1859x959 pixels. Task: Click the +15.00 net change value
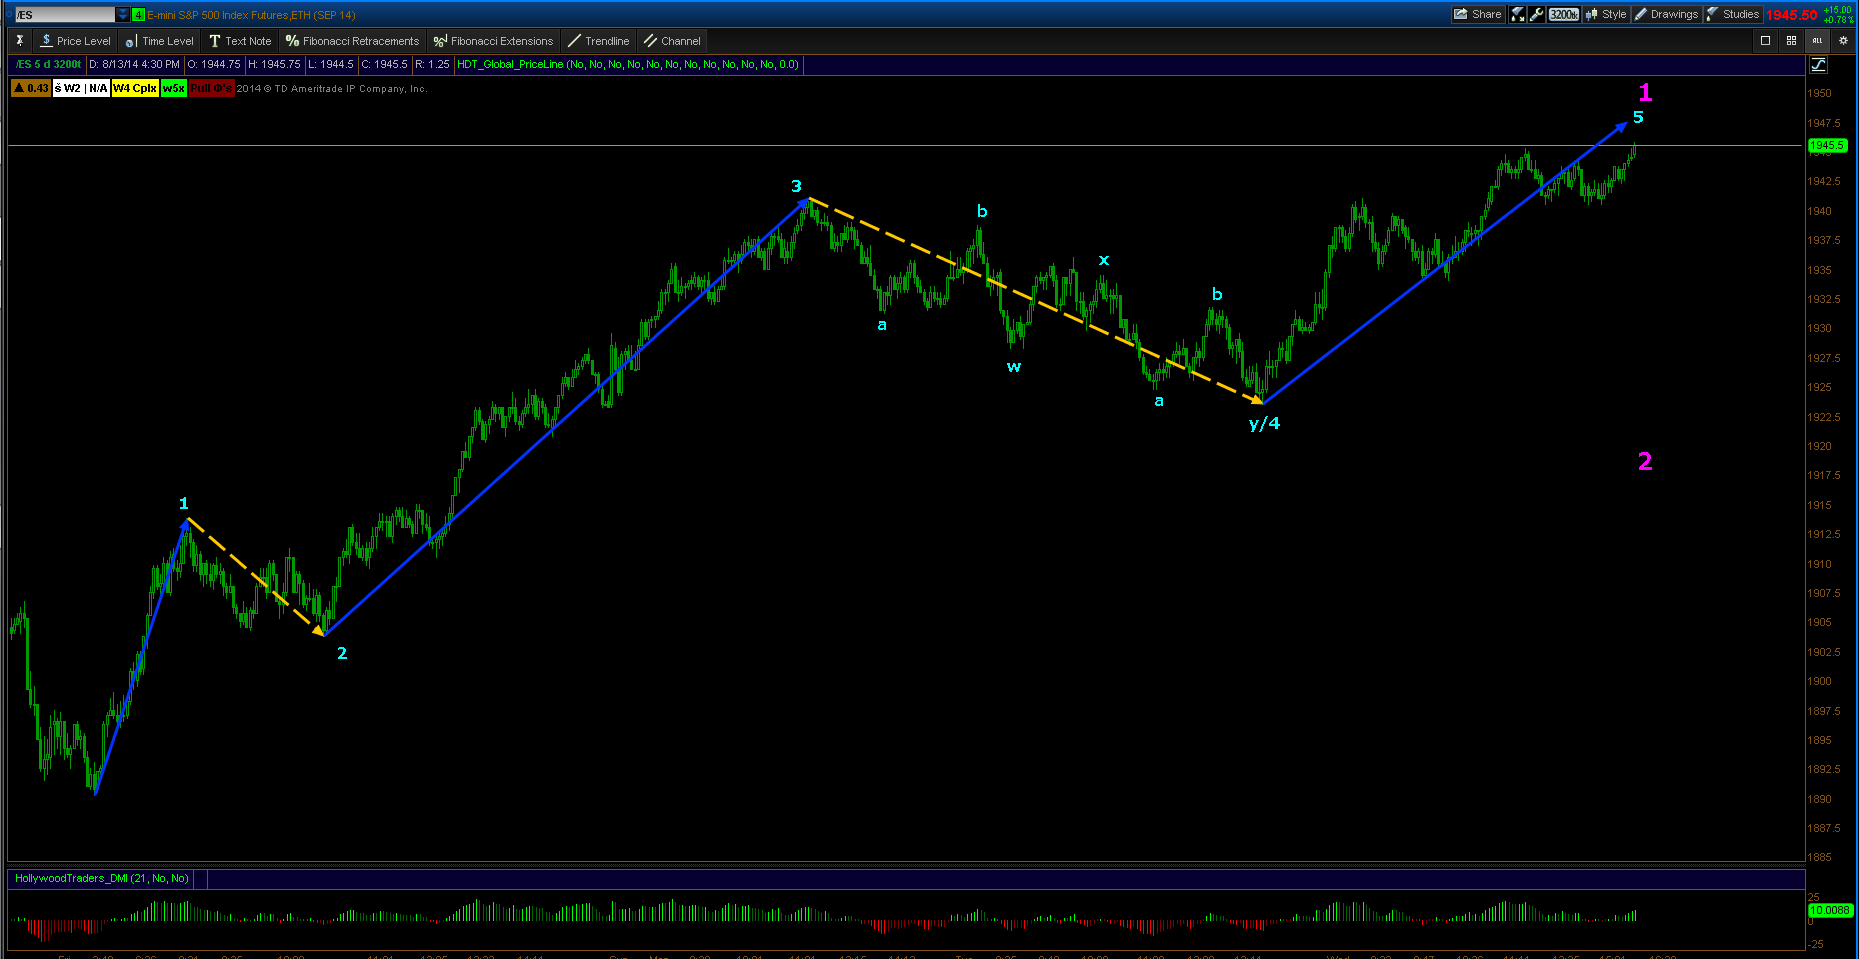[x=1838, y=10]
